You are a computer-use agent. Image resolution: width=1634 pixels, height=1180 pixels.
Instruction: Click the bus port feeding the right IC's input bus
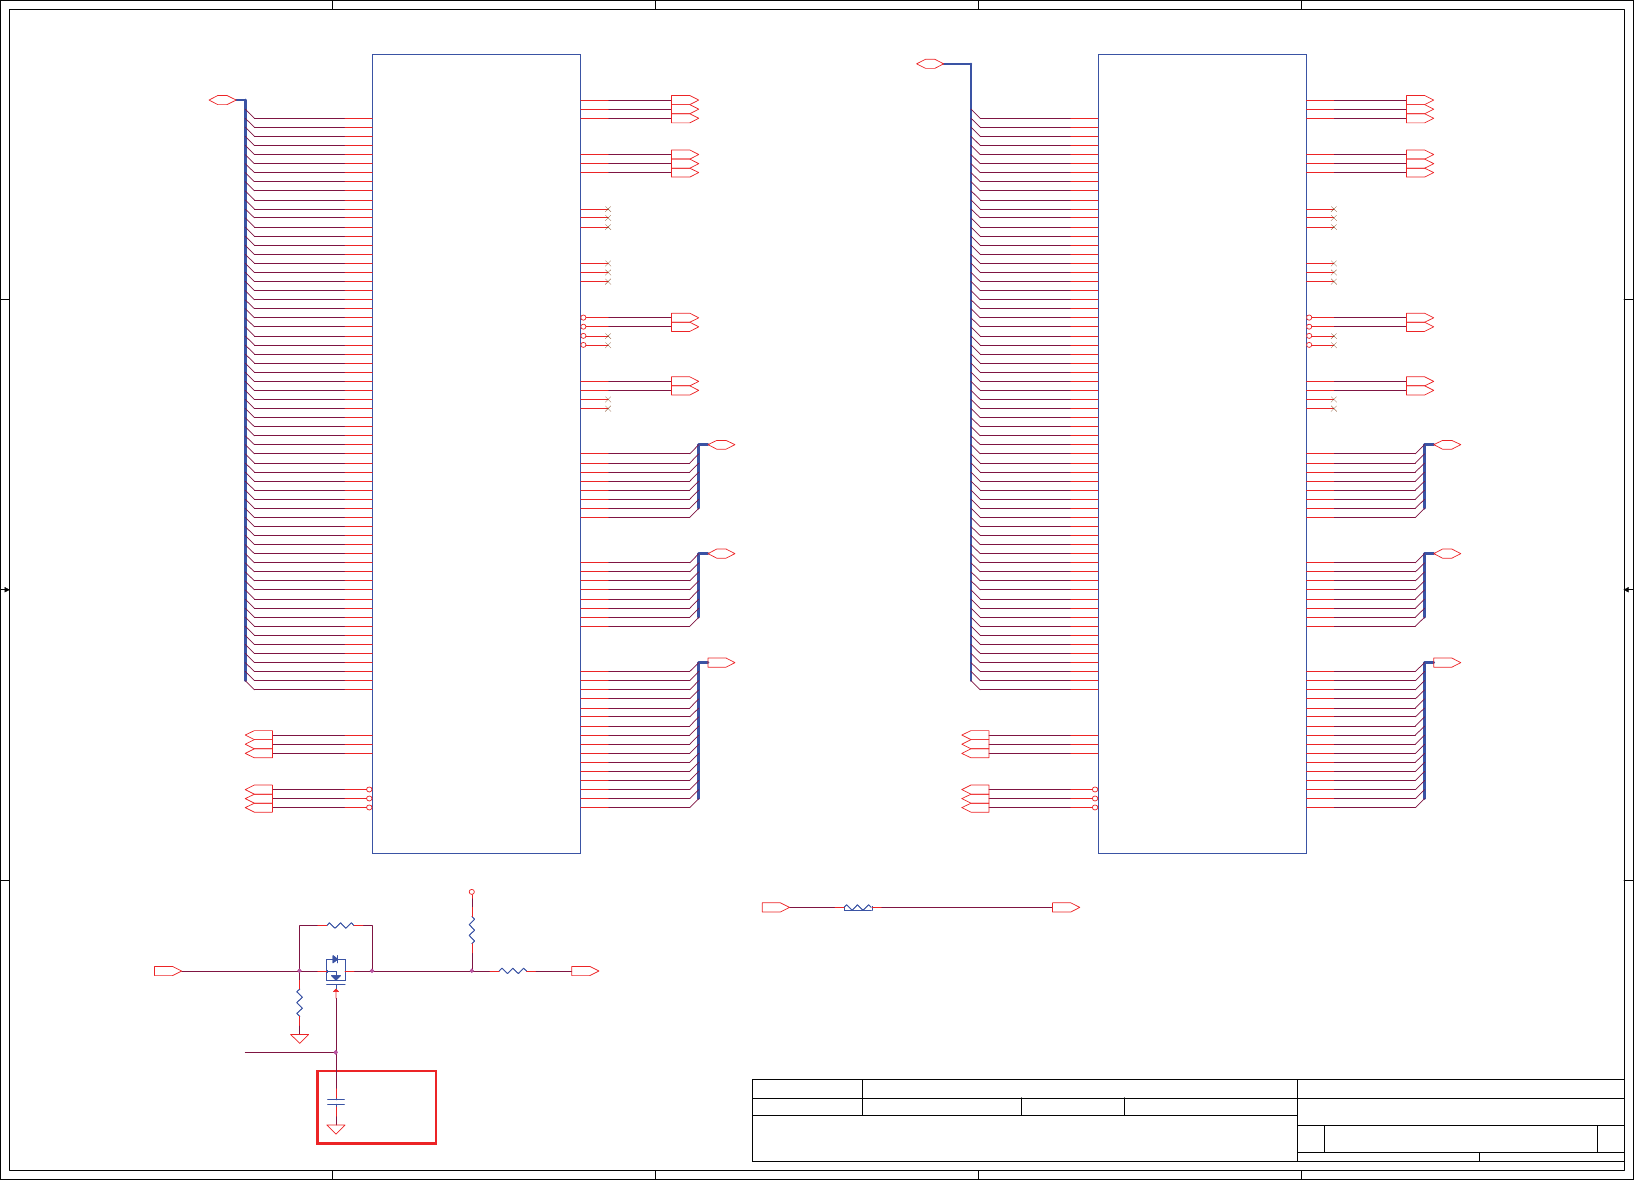(930, 64)
